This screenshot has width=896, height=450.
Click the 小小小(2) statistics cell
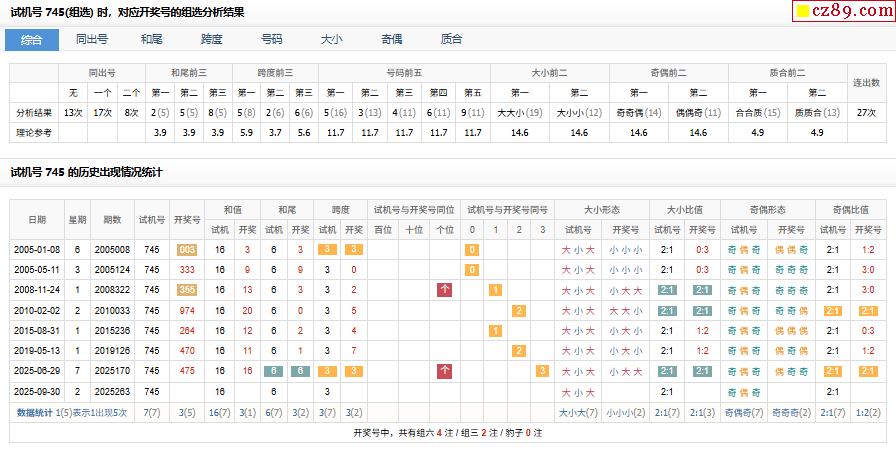point(625,412)
